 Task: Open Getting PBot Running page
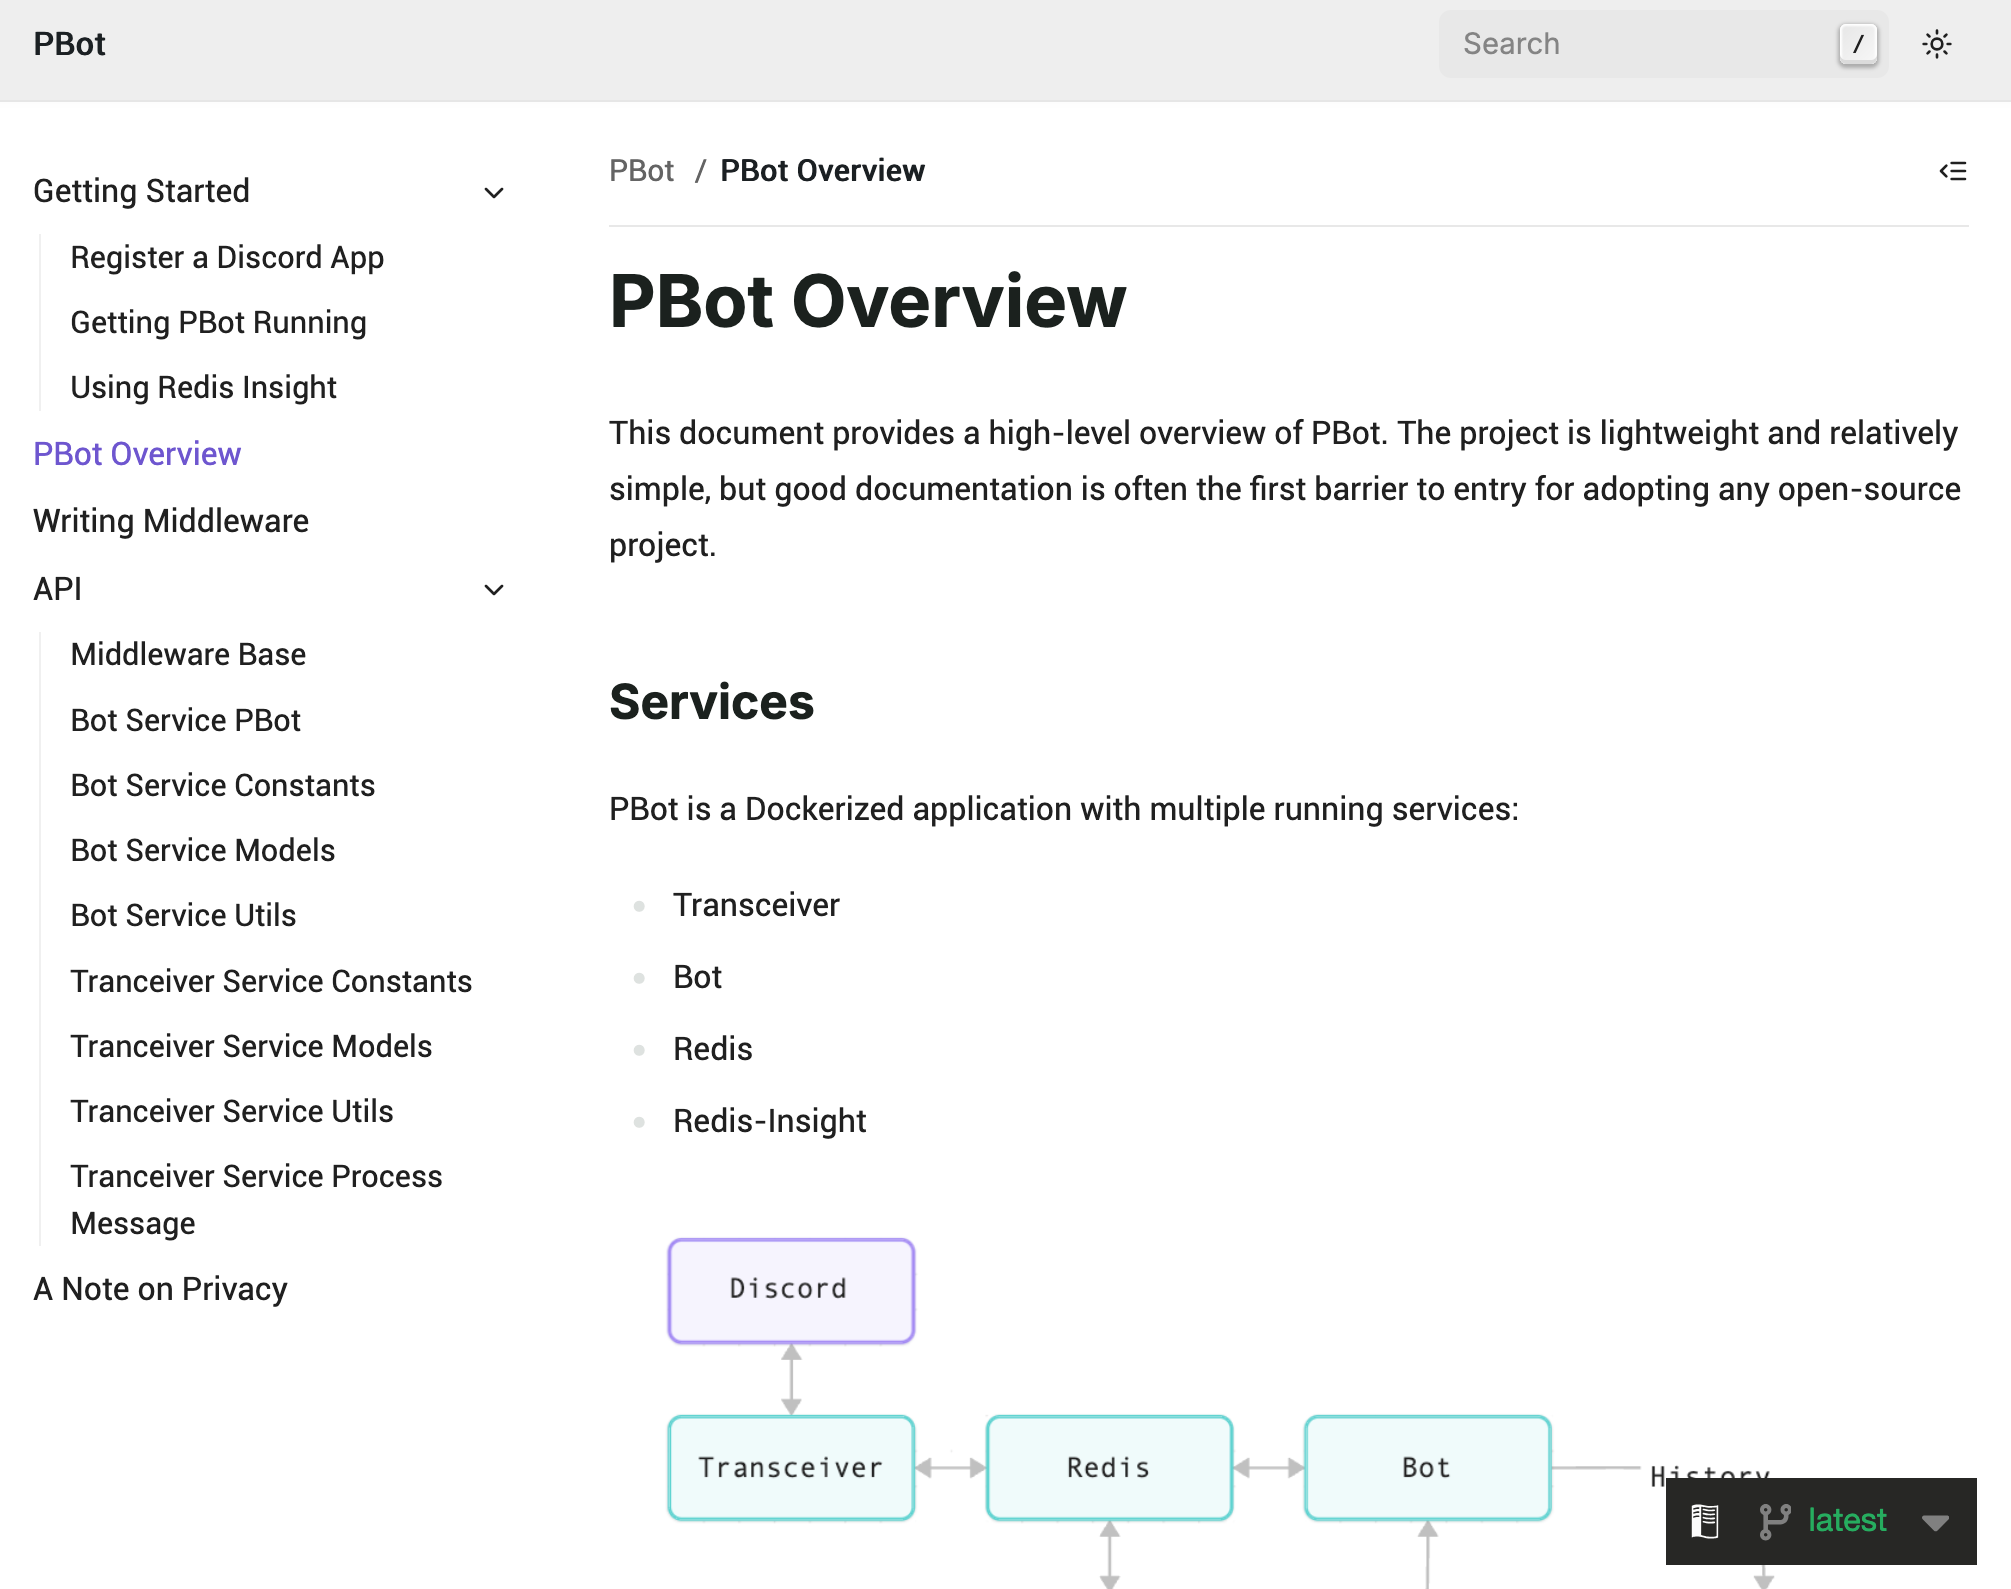point(218,323)
